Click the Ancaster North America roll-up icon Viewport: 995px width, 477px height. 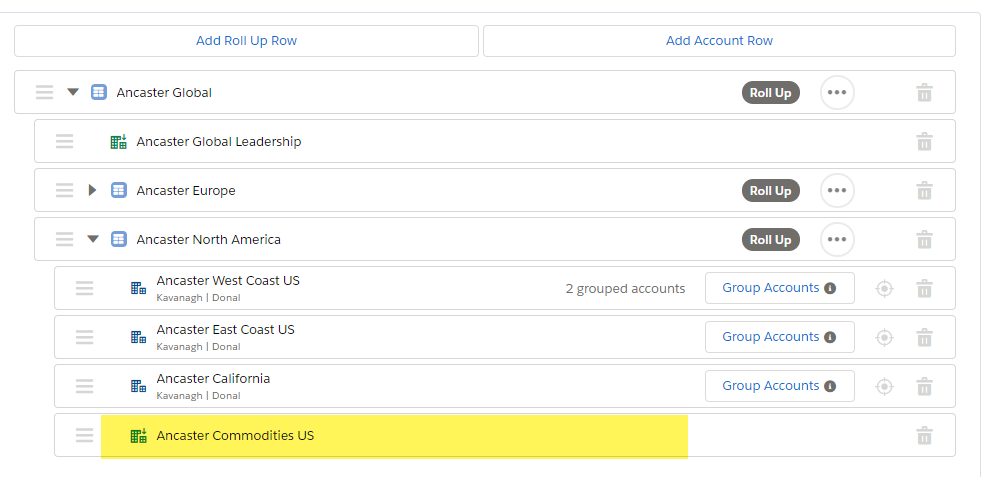coord(119,239)
